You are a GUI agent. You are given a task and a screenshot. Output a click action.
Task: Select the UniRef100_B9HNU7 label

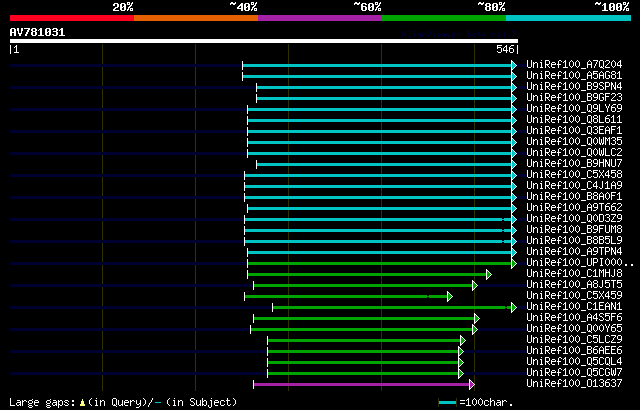point(574,164)
